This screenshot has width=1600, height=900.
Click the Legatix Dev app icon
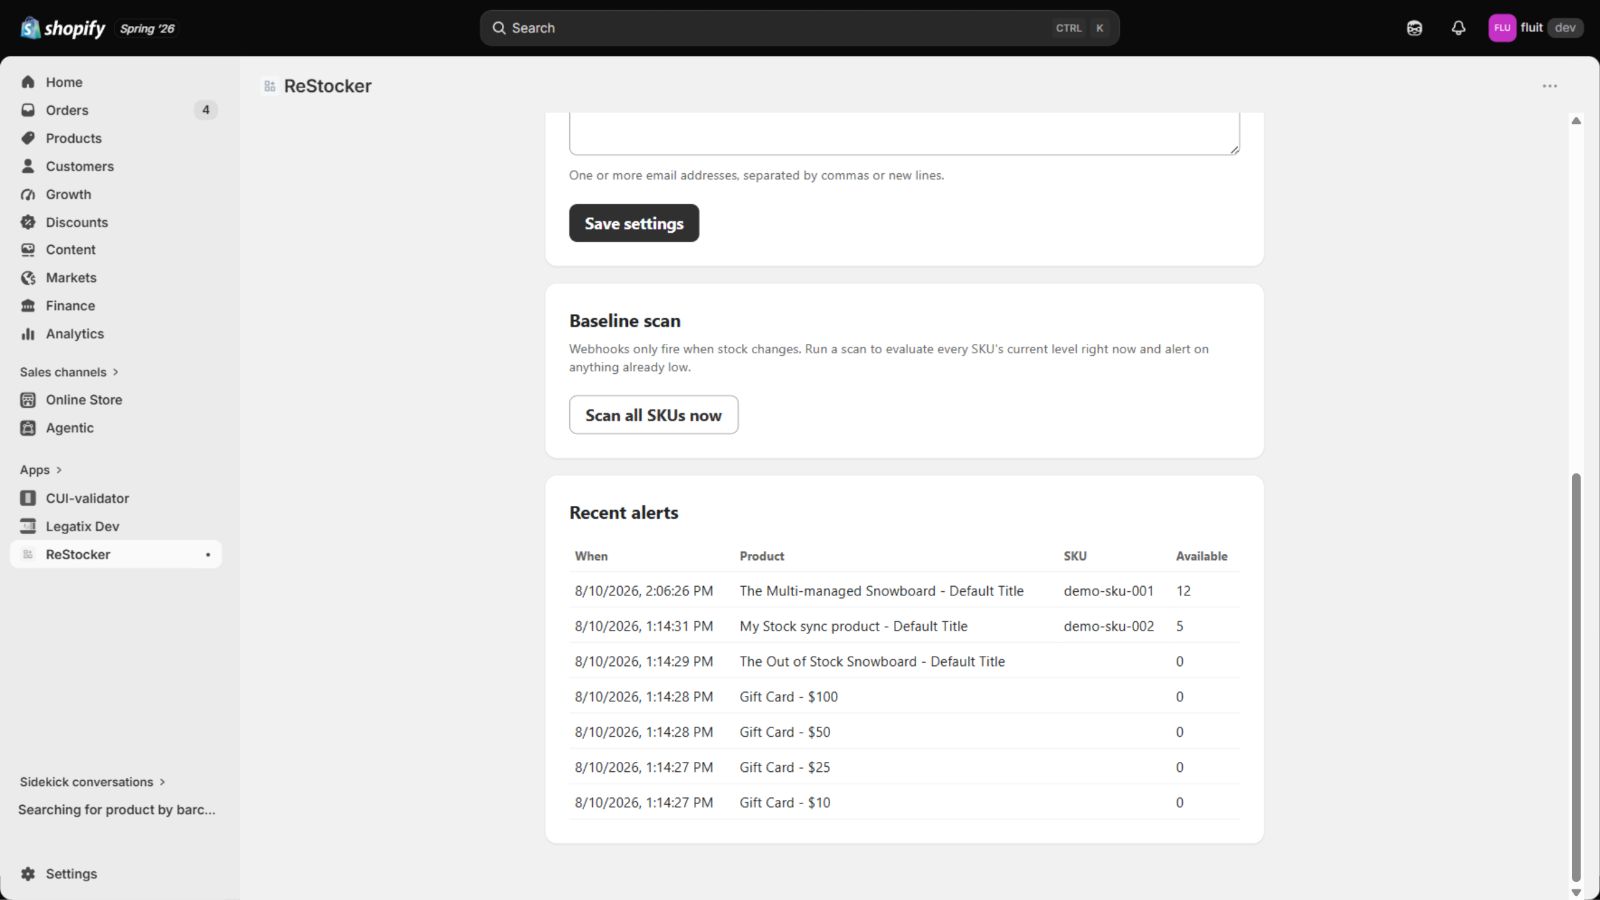click(28, 526)
